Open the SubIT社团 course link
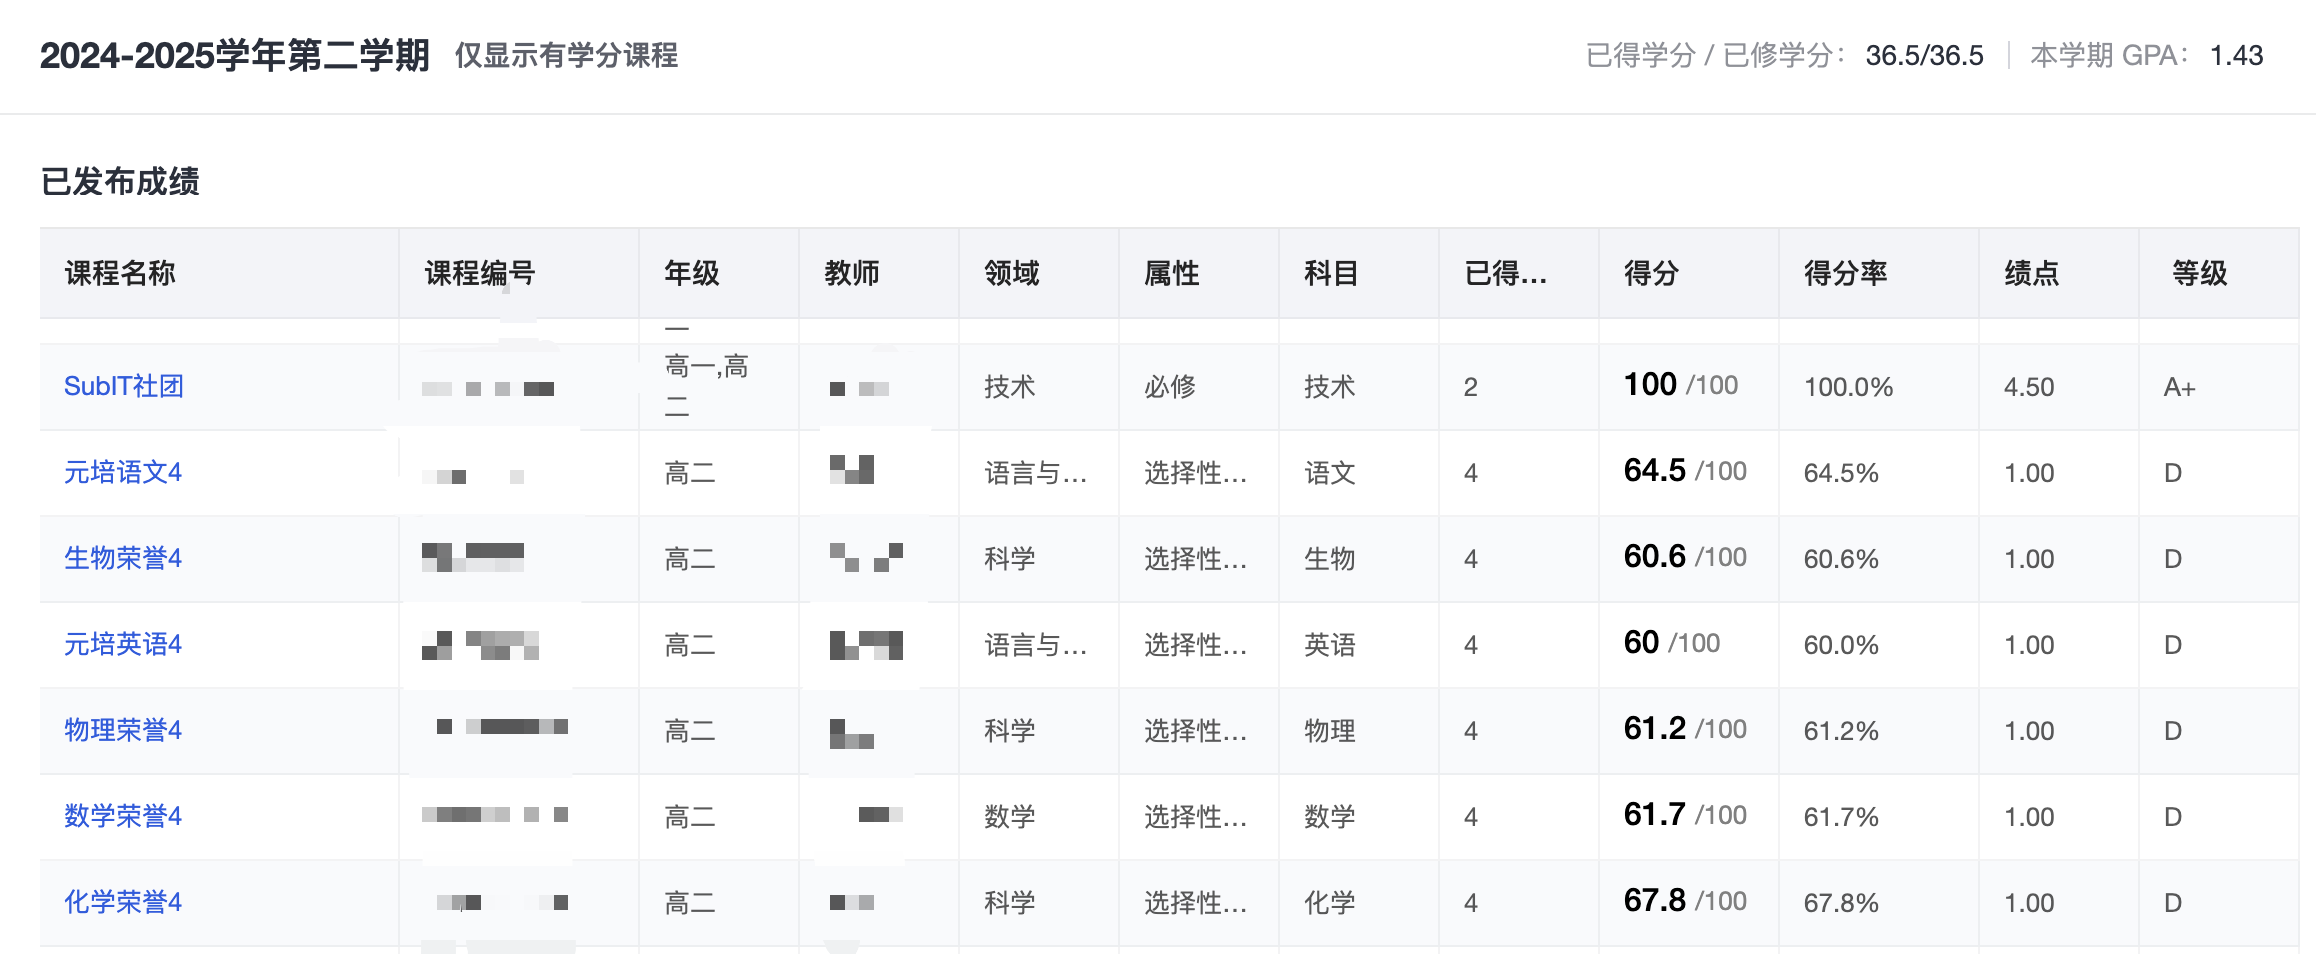The width and height of the screenshot is (2316, 954). coord(123,386)
